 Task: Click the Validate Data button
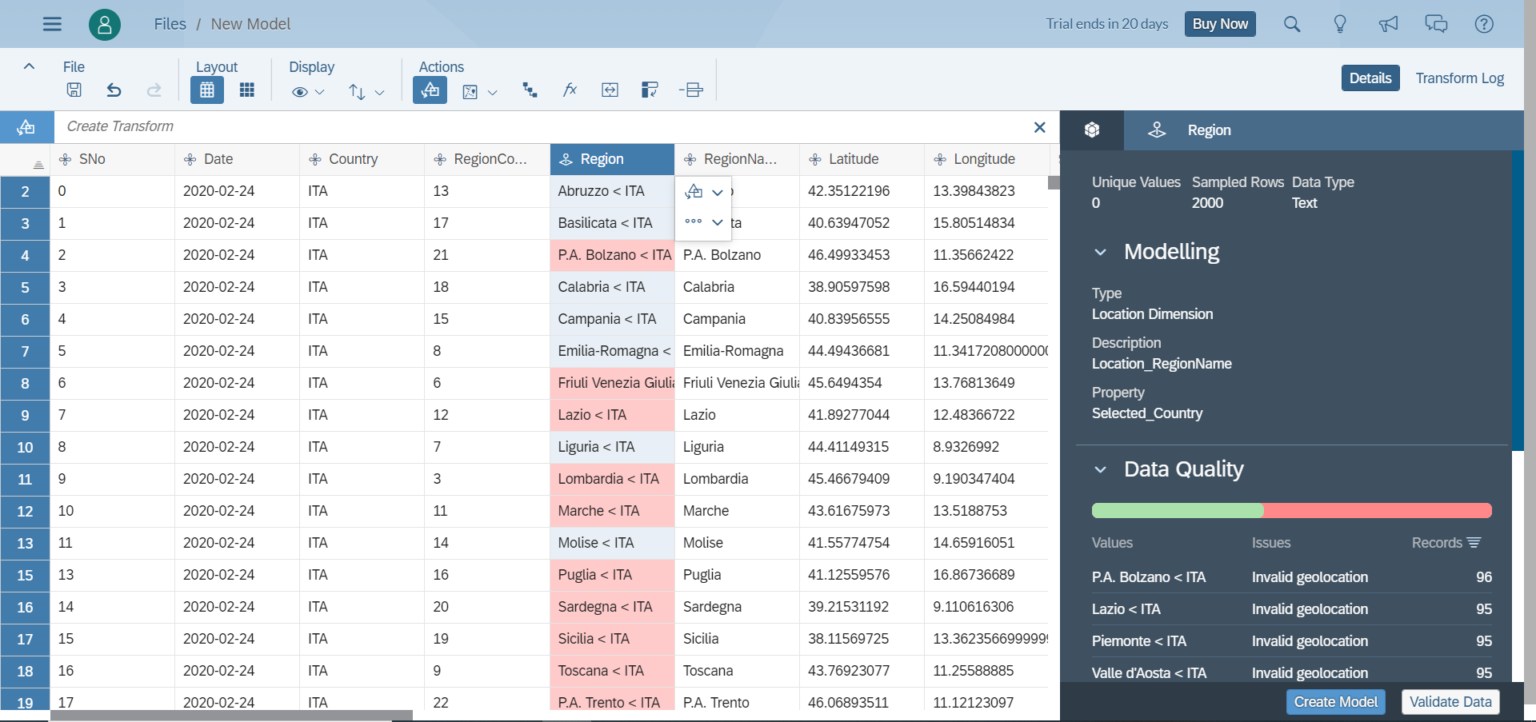click(1450, 702)
